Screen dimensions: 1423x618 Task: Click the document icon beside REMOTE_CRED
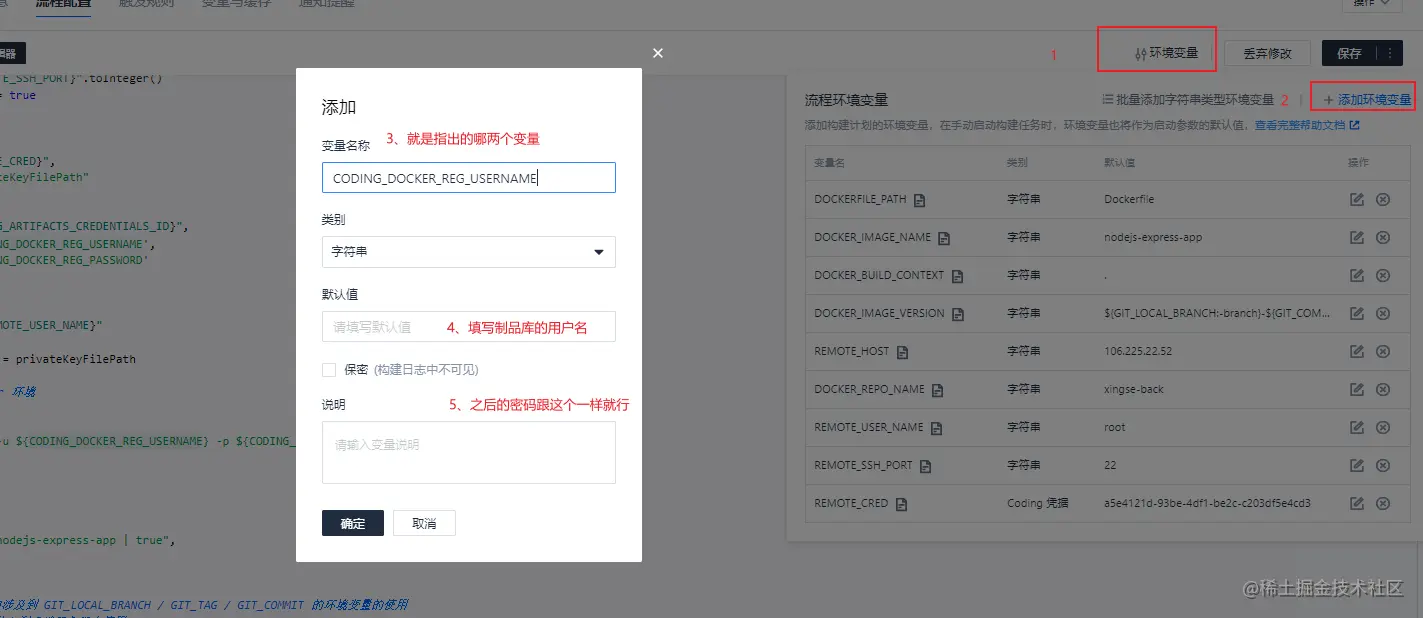pos(901,504)
